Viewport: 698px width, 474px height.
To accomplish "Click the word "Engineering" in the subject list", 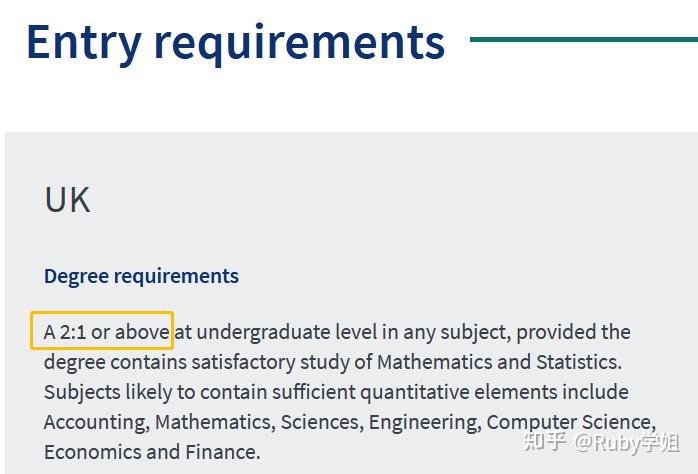I will [423, 421].
